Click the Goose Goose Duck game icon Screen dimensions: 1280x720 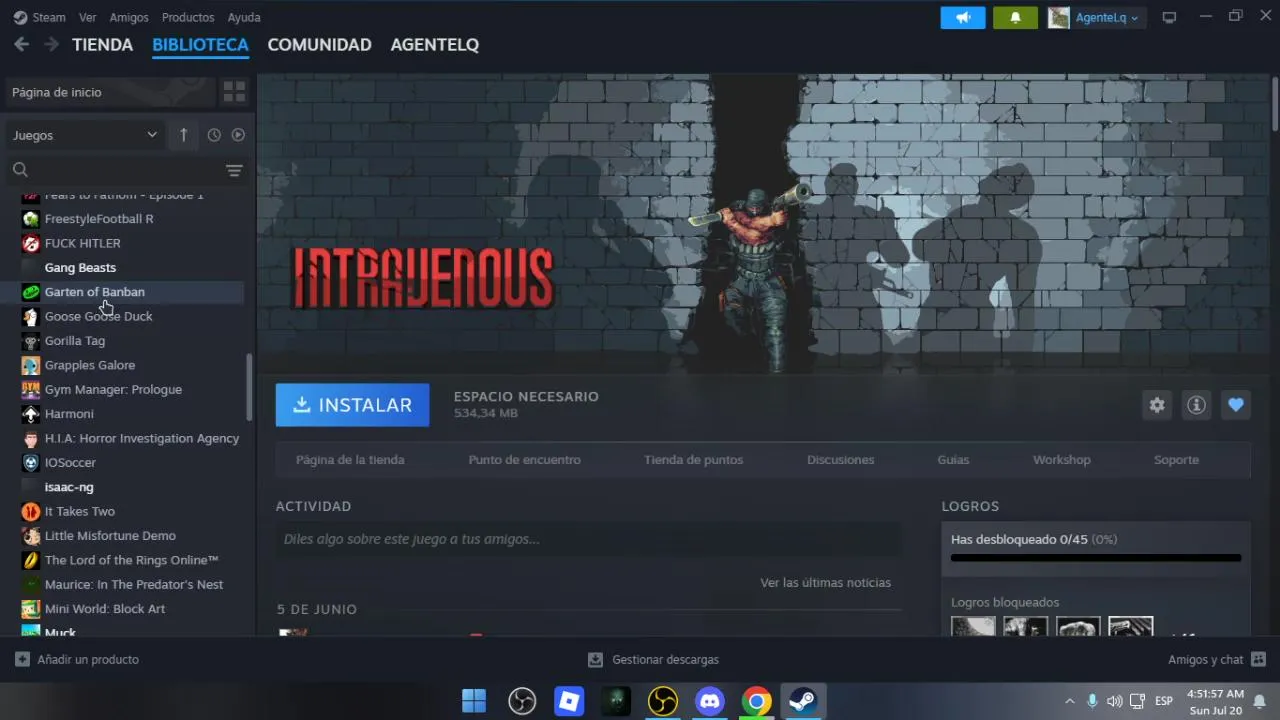(x=31, y=316)
